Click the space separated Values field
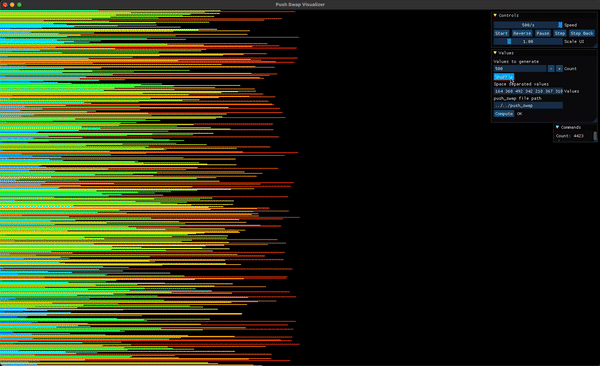600x366 pixels. coord(528,91)
